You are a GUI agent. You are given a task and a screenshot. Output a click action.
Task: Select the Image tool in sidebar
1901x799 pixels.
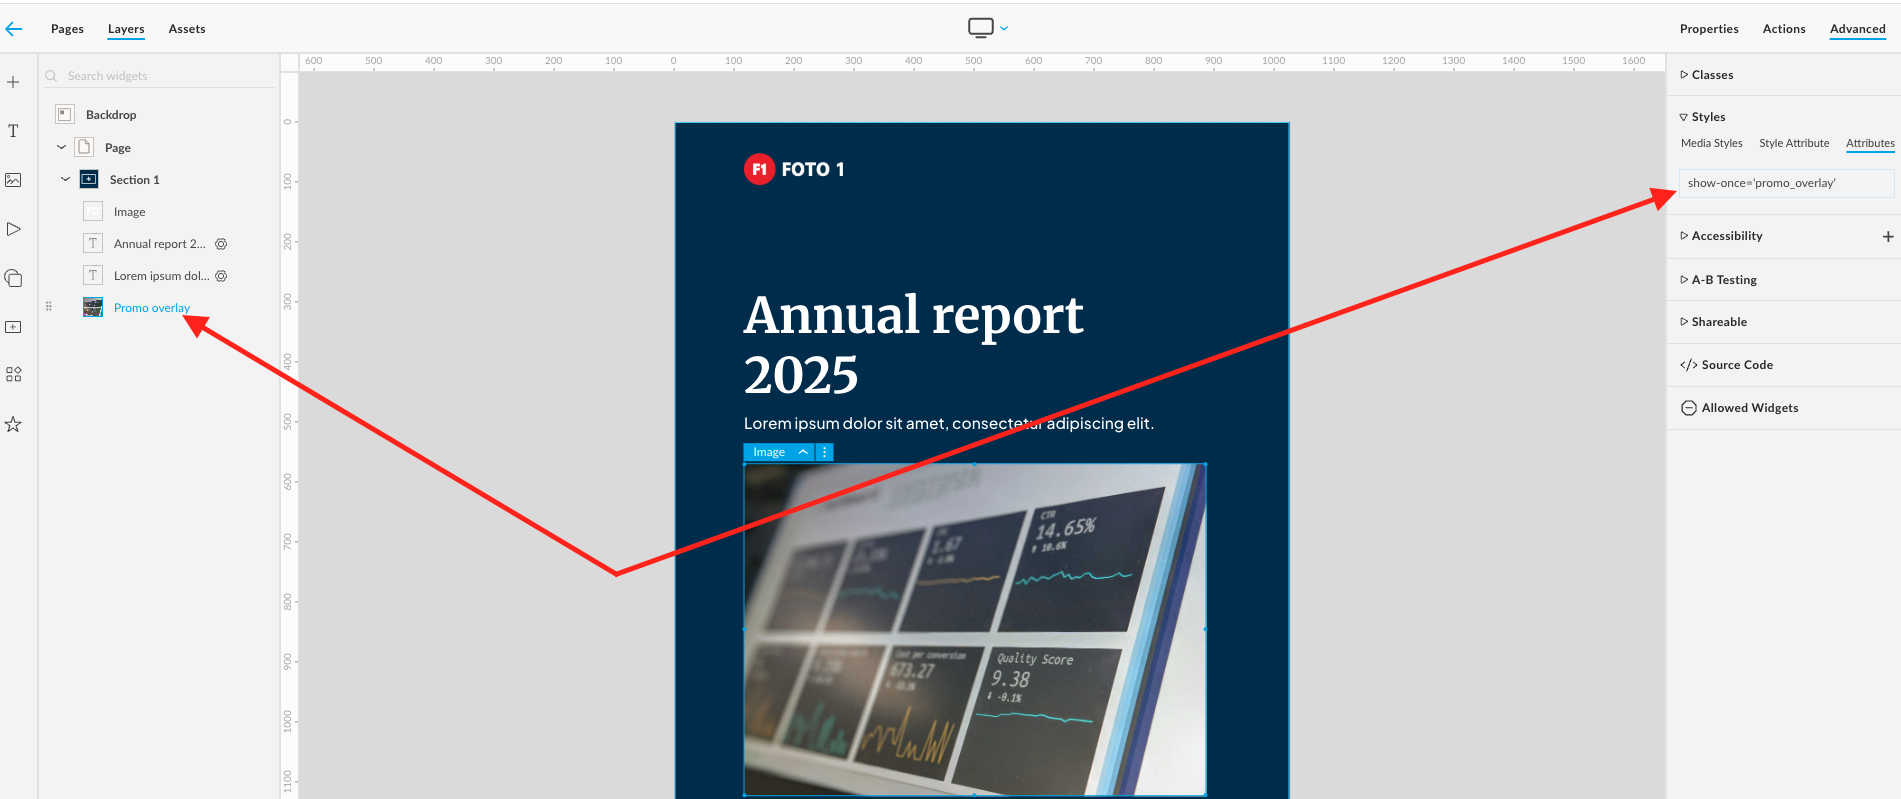click(x=13, y=180)
